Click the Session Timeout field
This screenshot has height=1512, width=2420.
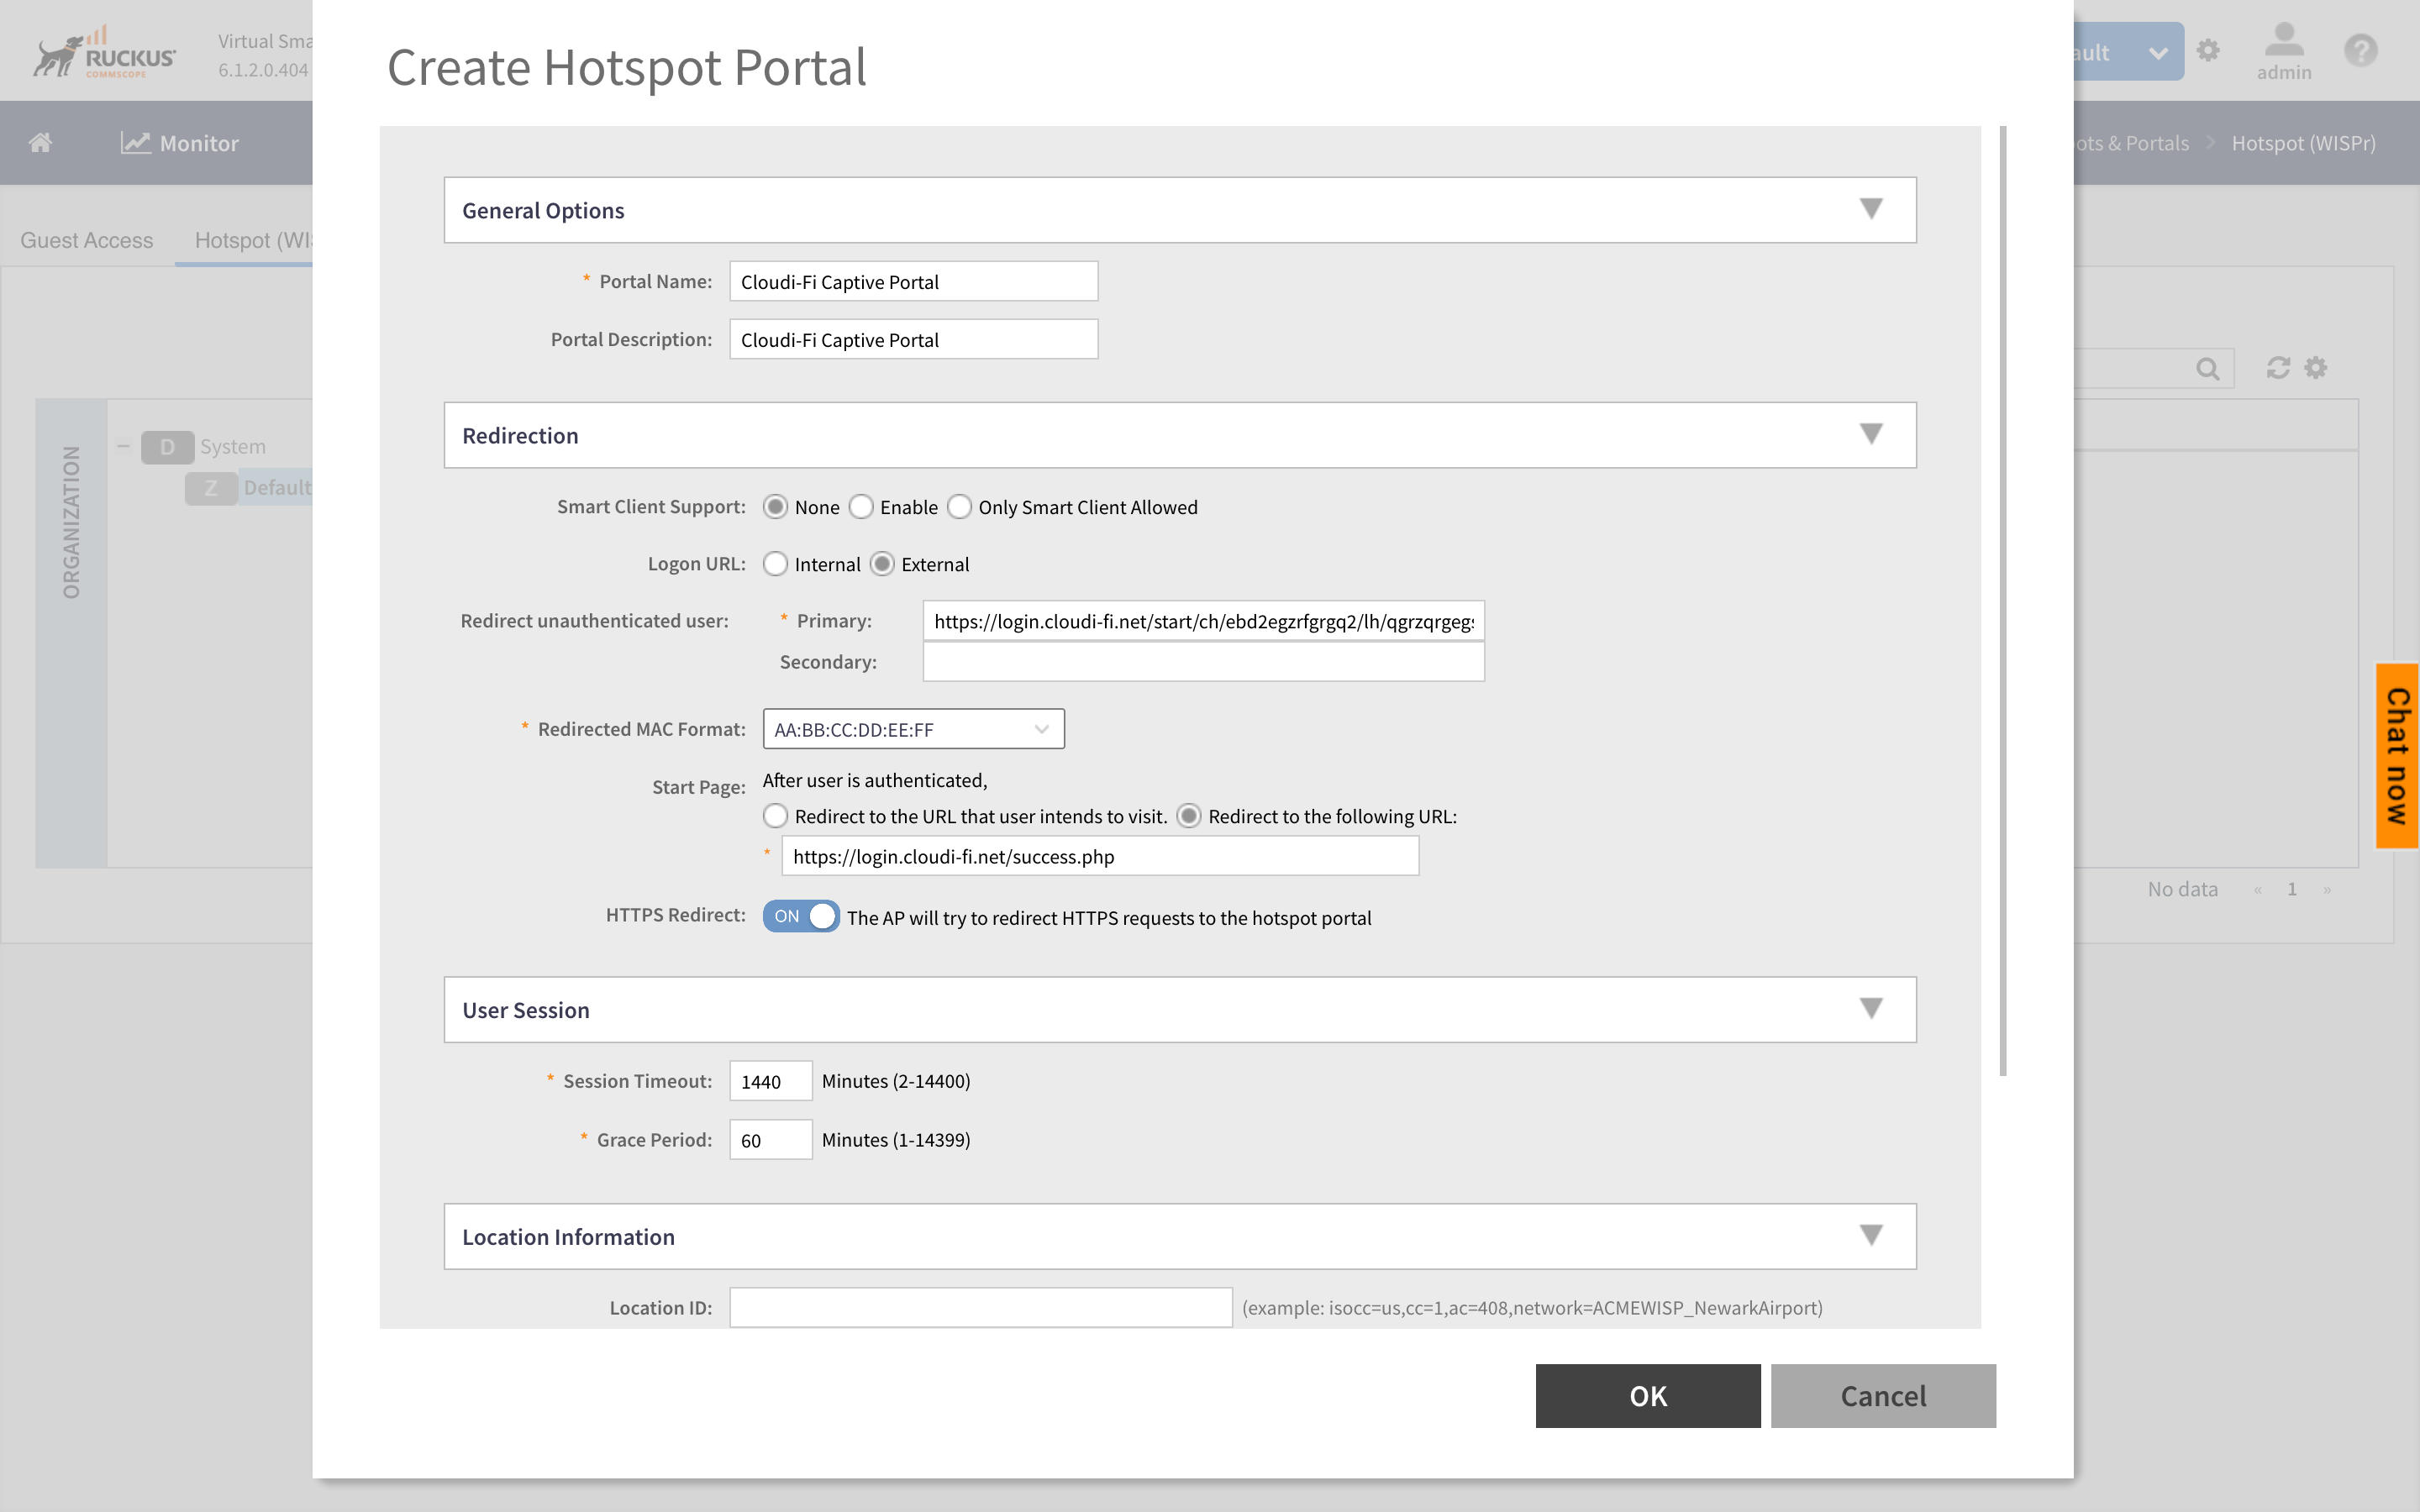[x=770, y=1081]
